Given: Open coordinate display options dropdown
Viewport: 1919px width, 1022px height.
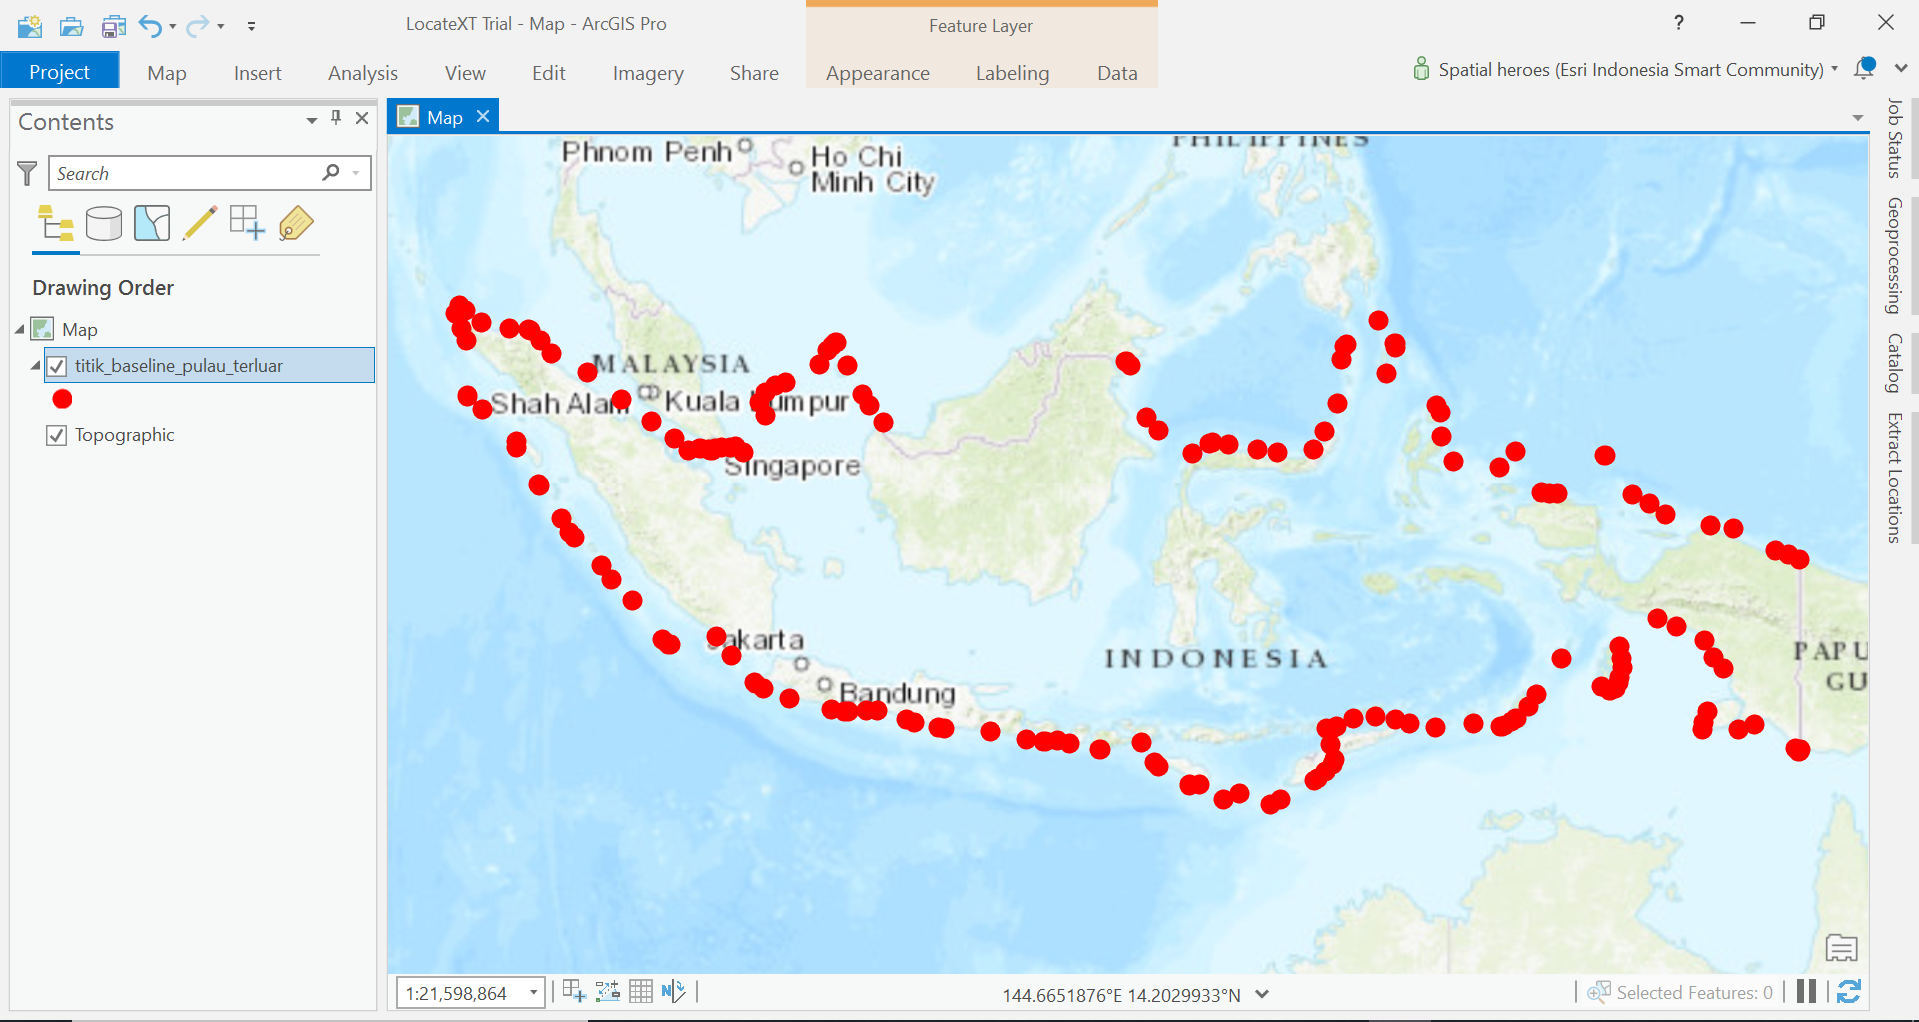Looking at the screenshot, I should point(1262,994).
